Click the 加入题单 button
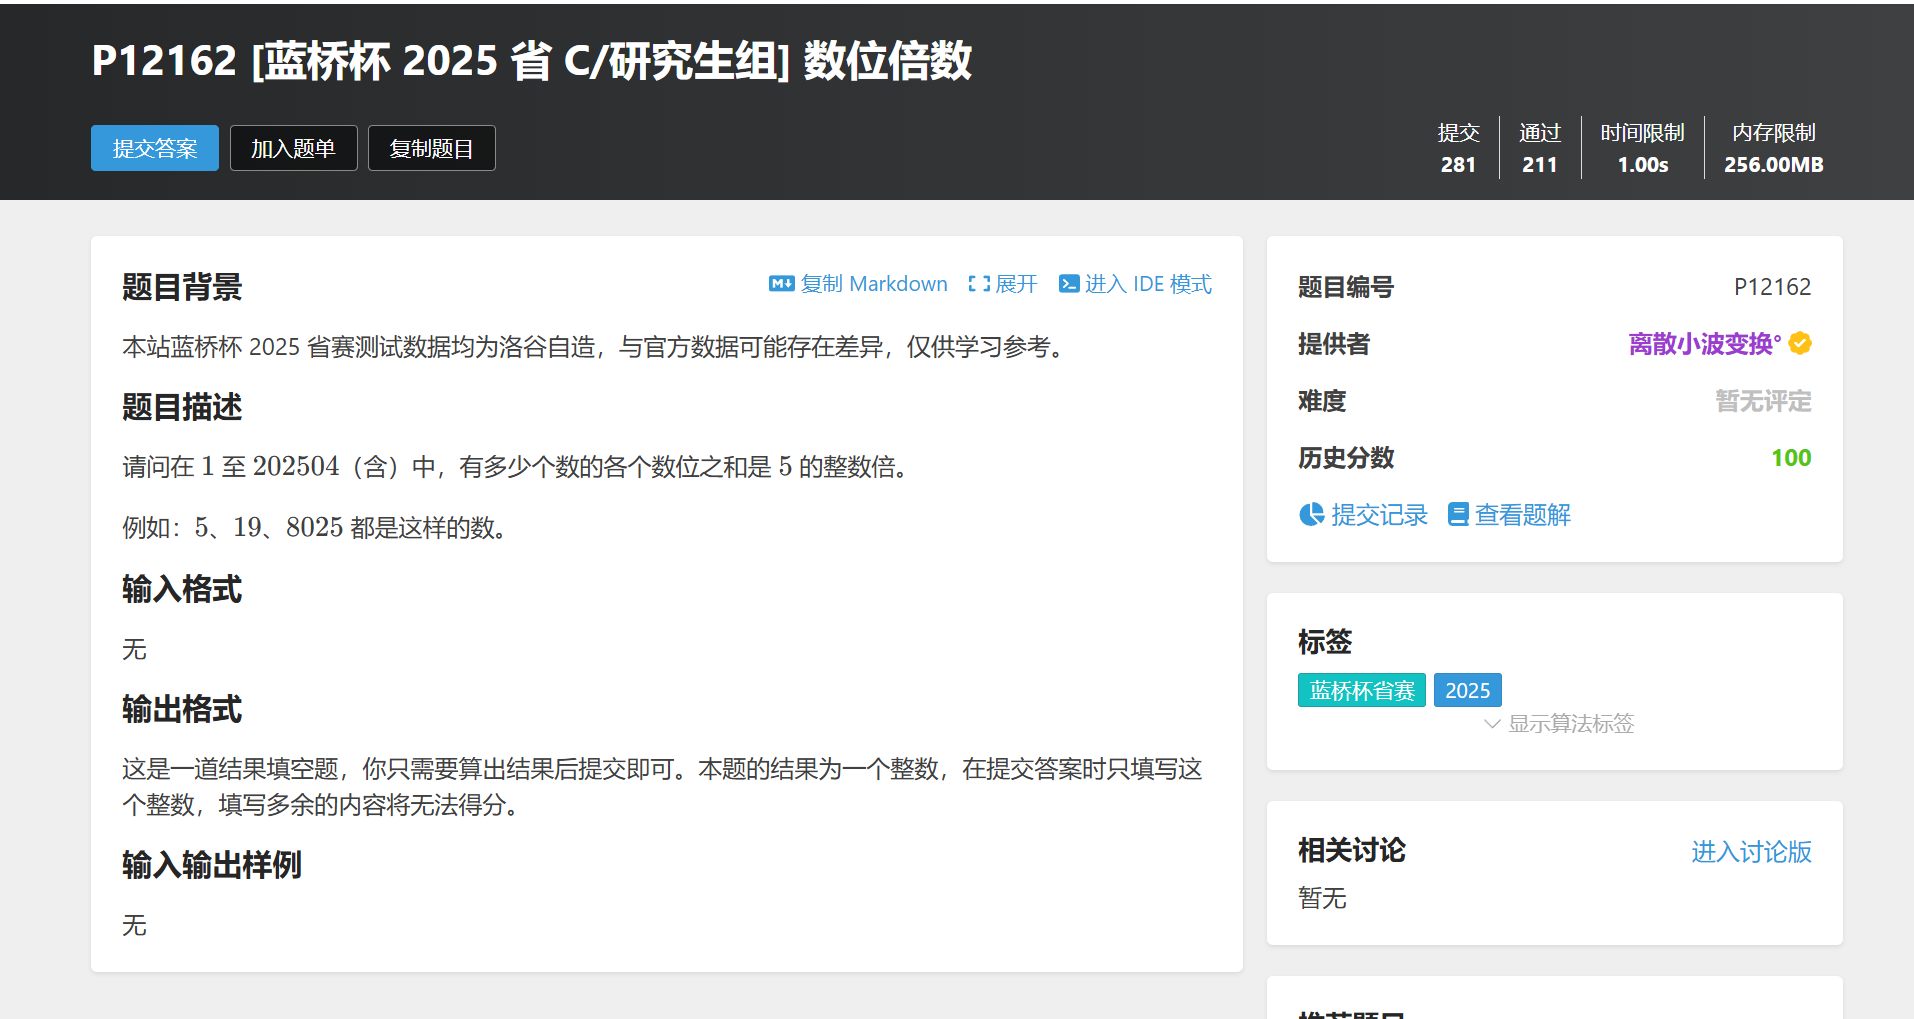1914x1019 pixels. [293, 148]
